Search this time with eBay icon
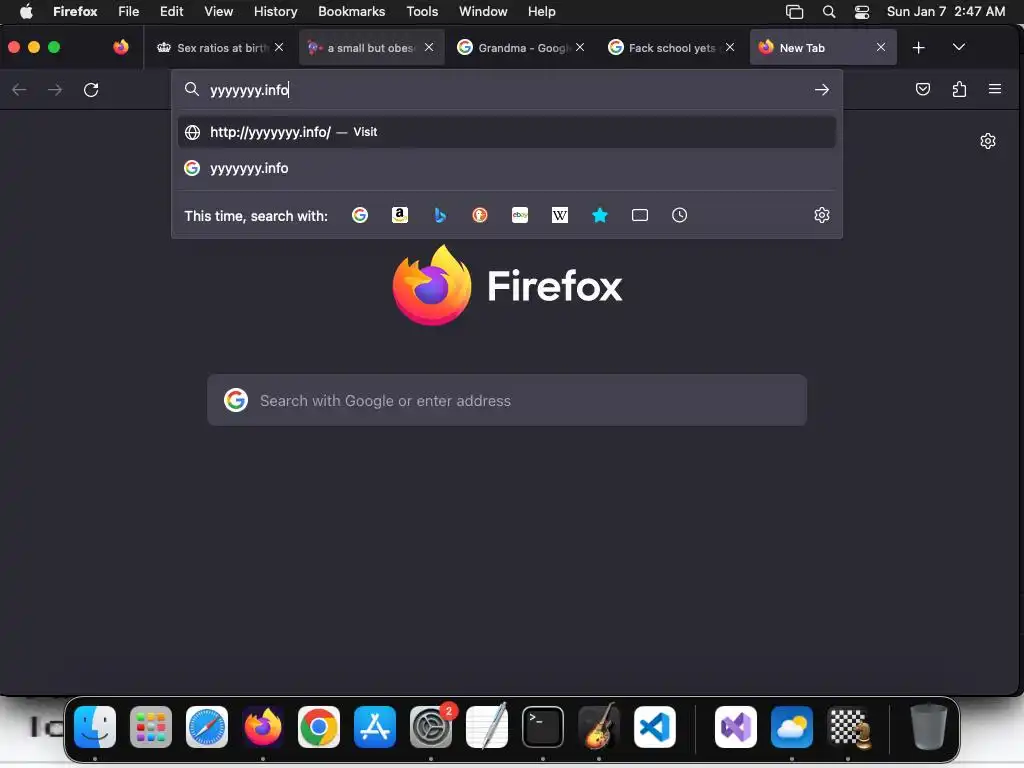The width and height of the screenshot is (1024, 768). coord(520,215)
